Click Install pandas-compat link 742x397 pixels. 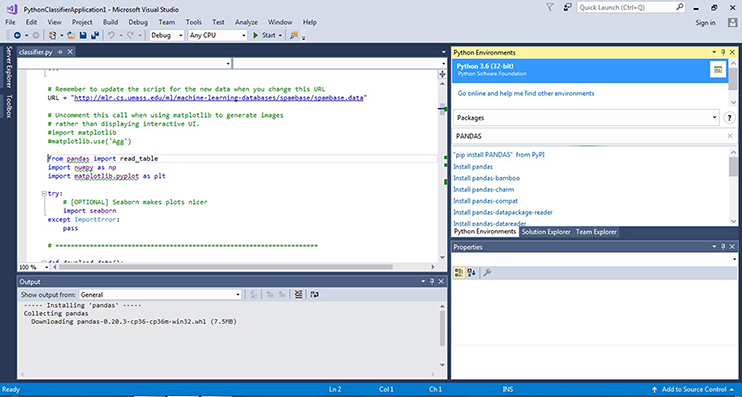486,201
